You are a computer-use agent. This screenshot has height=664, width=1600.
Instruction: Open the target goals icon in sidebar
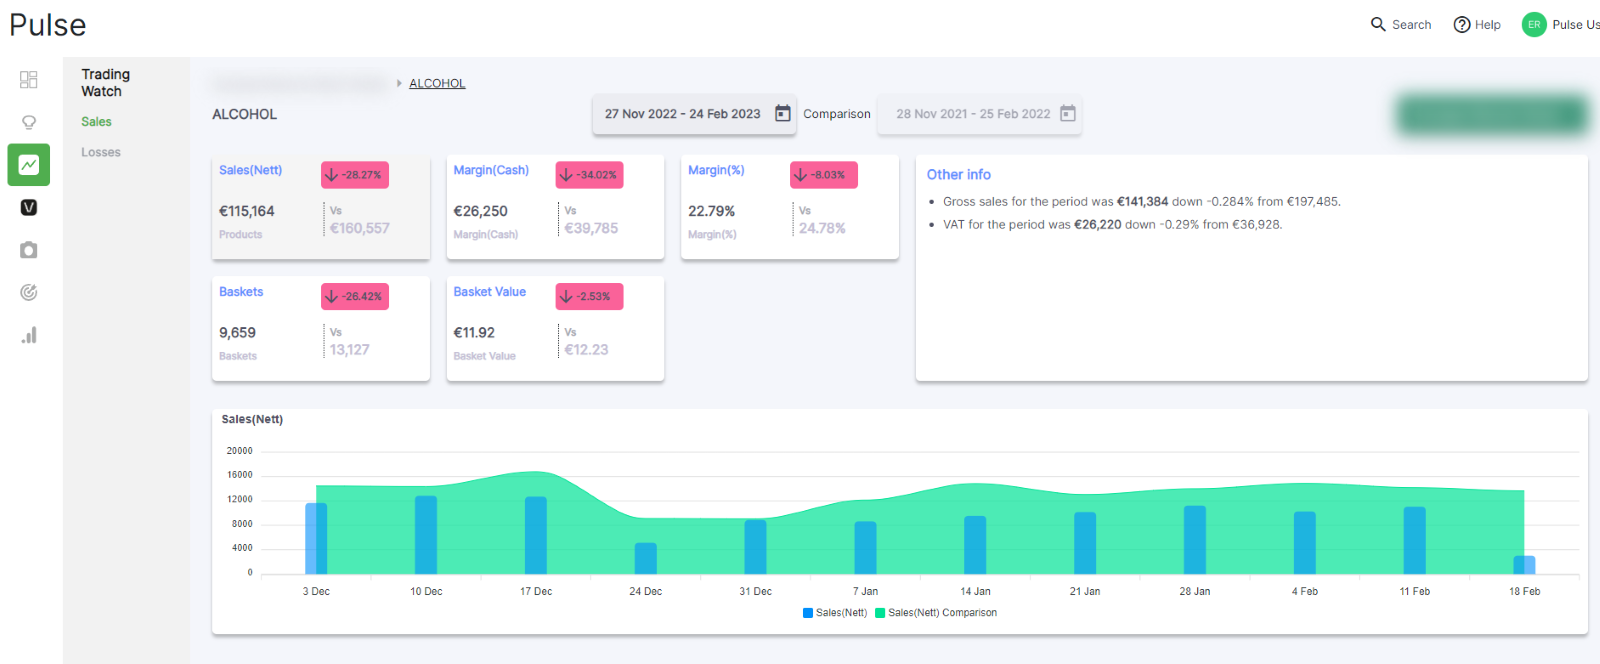tap(29, 292)
